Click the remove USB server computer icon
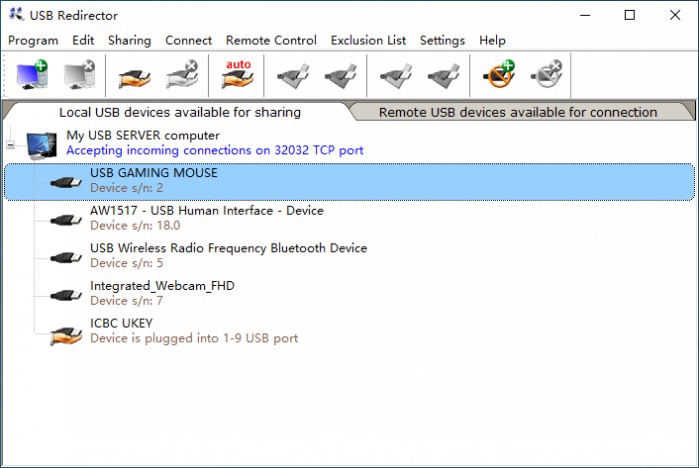 pos(79,74)
